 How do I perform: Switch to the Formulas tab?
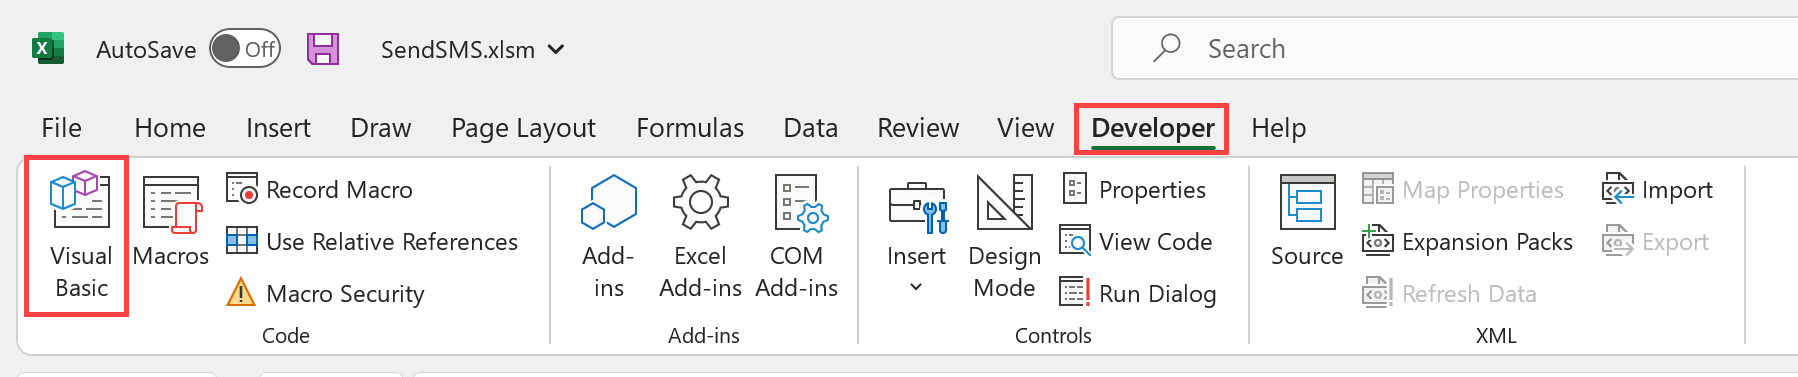(690, 128)
